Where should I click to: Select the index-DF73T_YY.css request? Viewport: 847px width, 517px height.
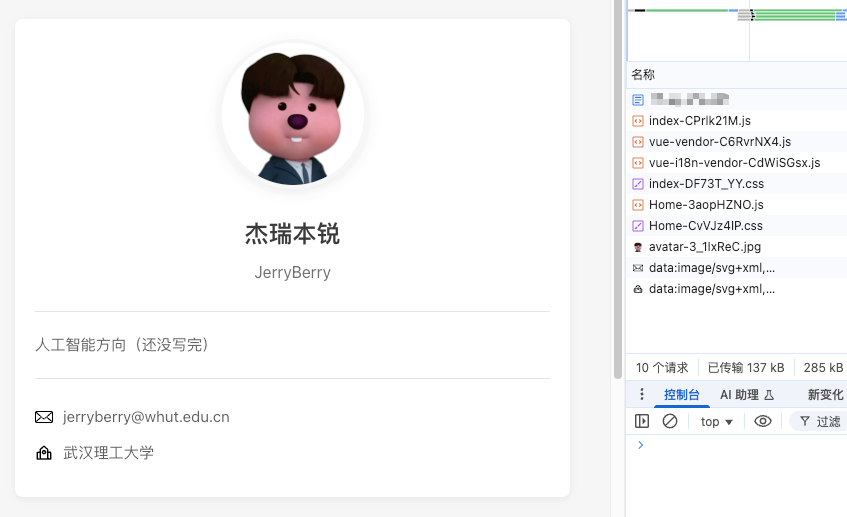click(736, 184)
